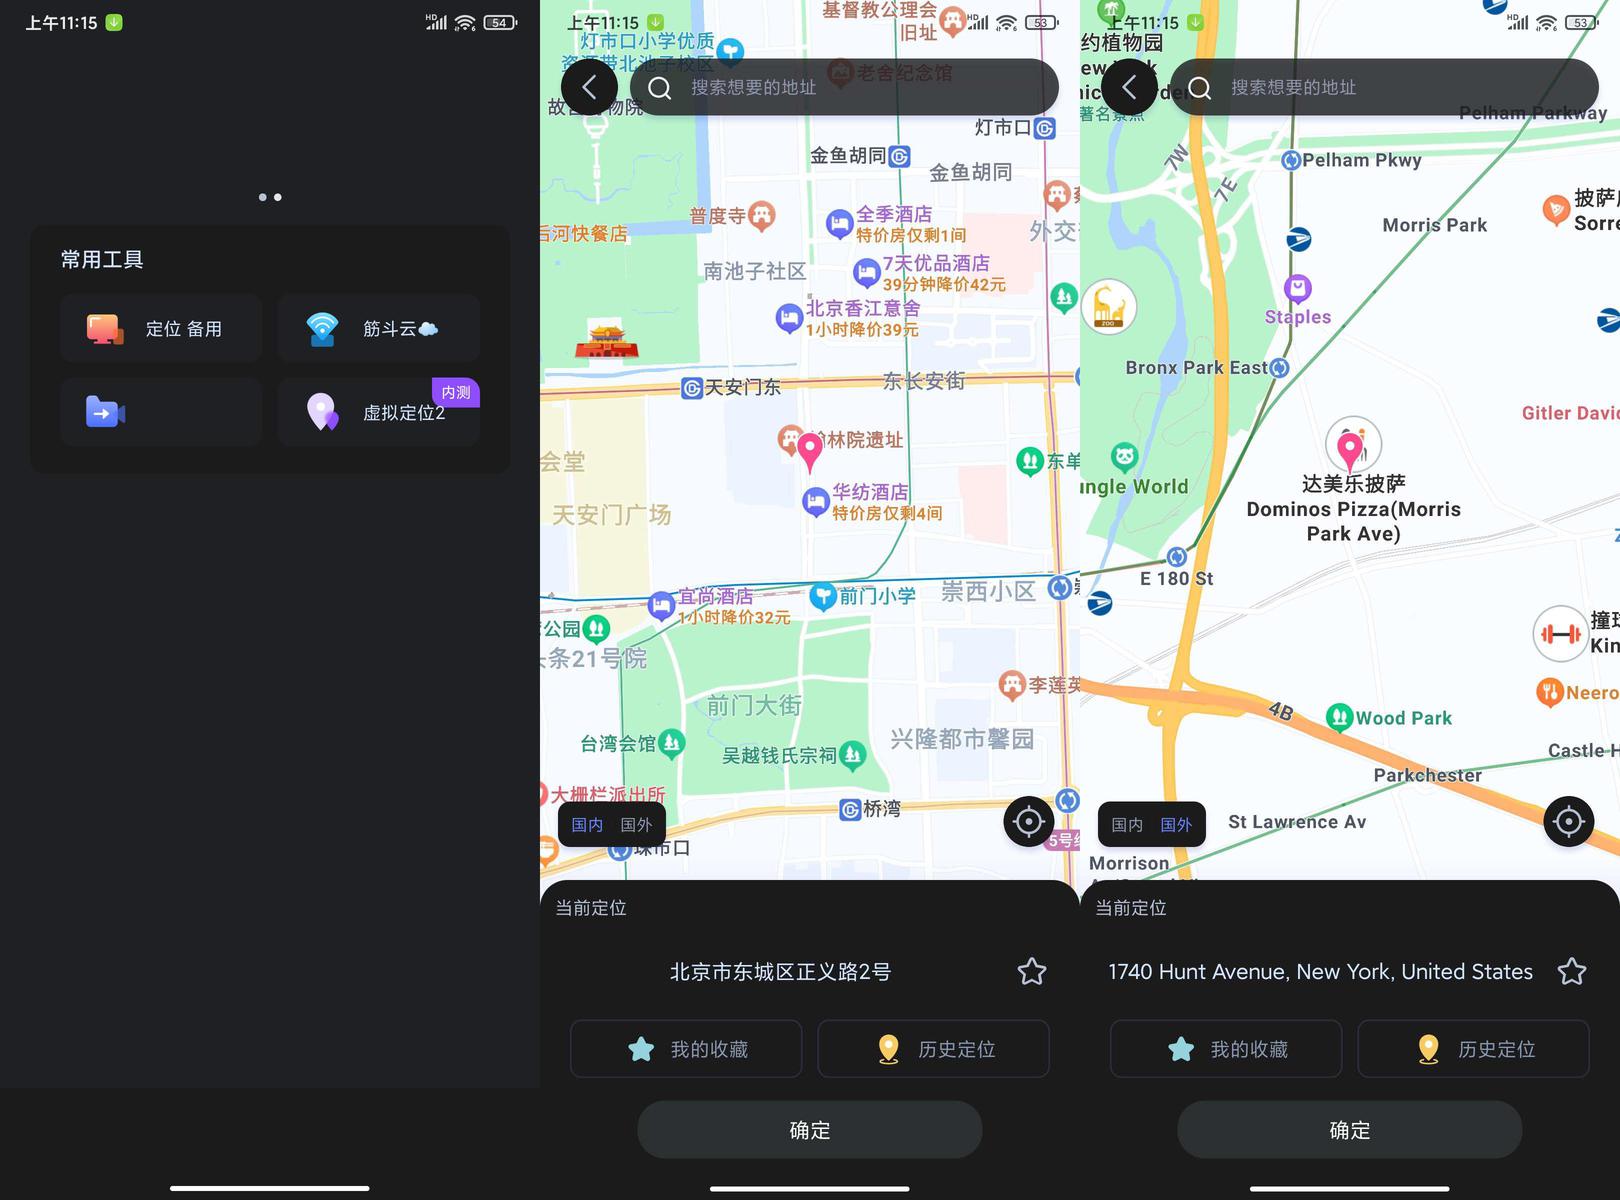Tap Staples shop marker

coord(1298,289)
